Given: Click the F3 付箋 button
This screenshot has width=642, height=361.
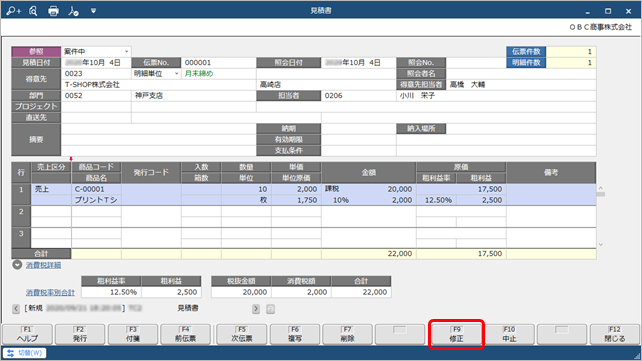Looking at the screenshot, I should [133, 334].
